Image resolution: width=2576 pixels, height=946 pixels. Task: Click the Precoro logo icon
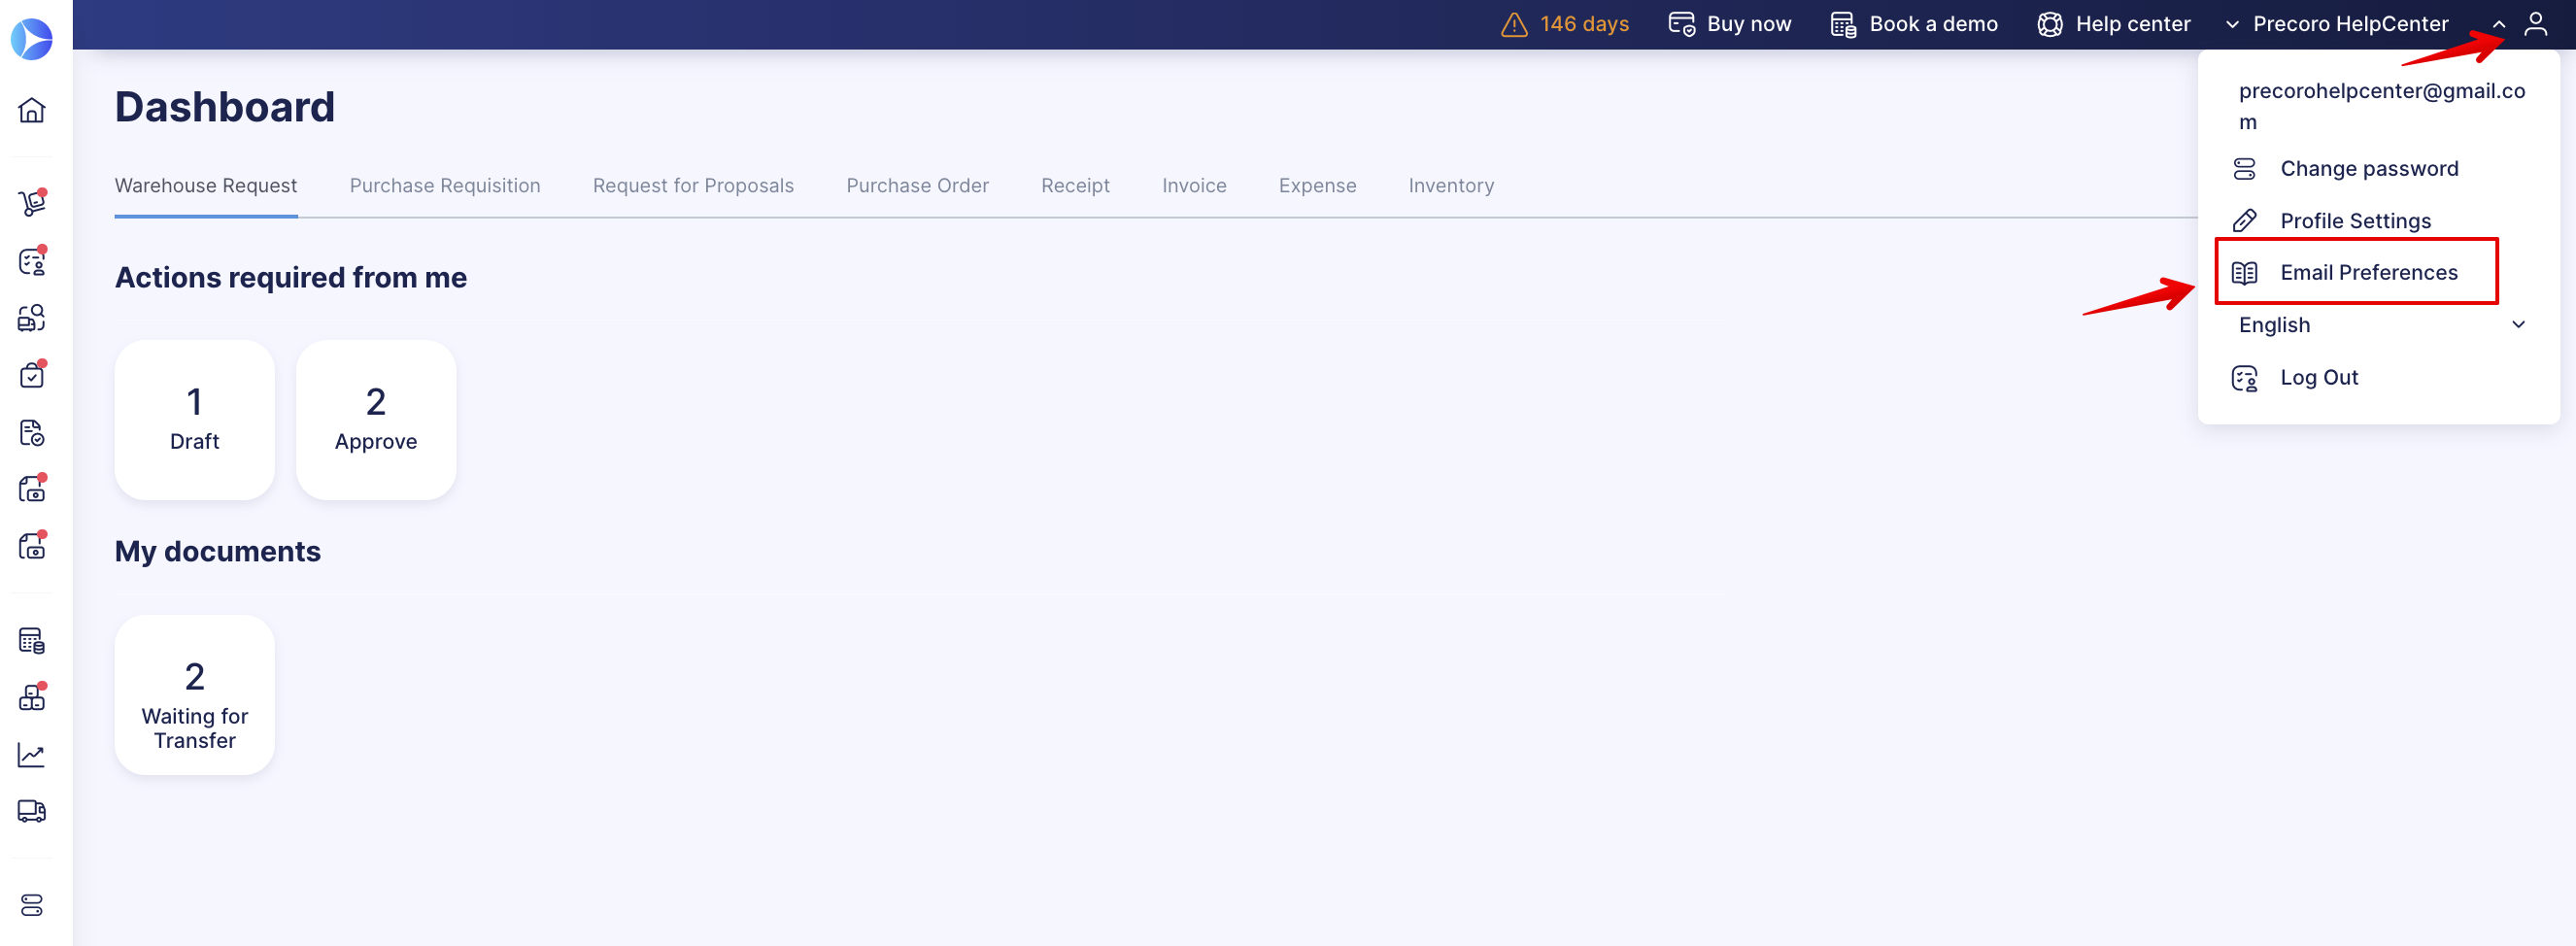(x=31, y=39)
